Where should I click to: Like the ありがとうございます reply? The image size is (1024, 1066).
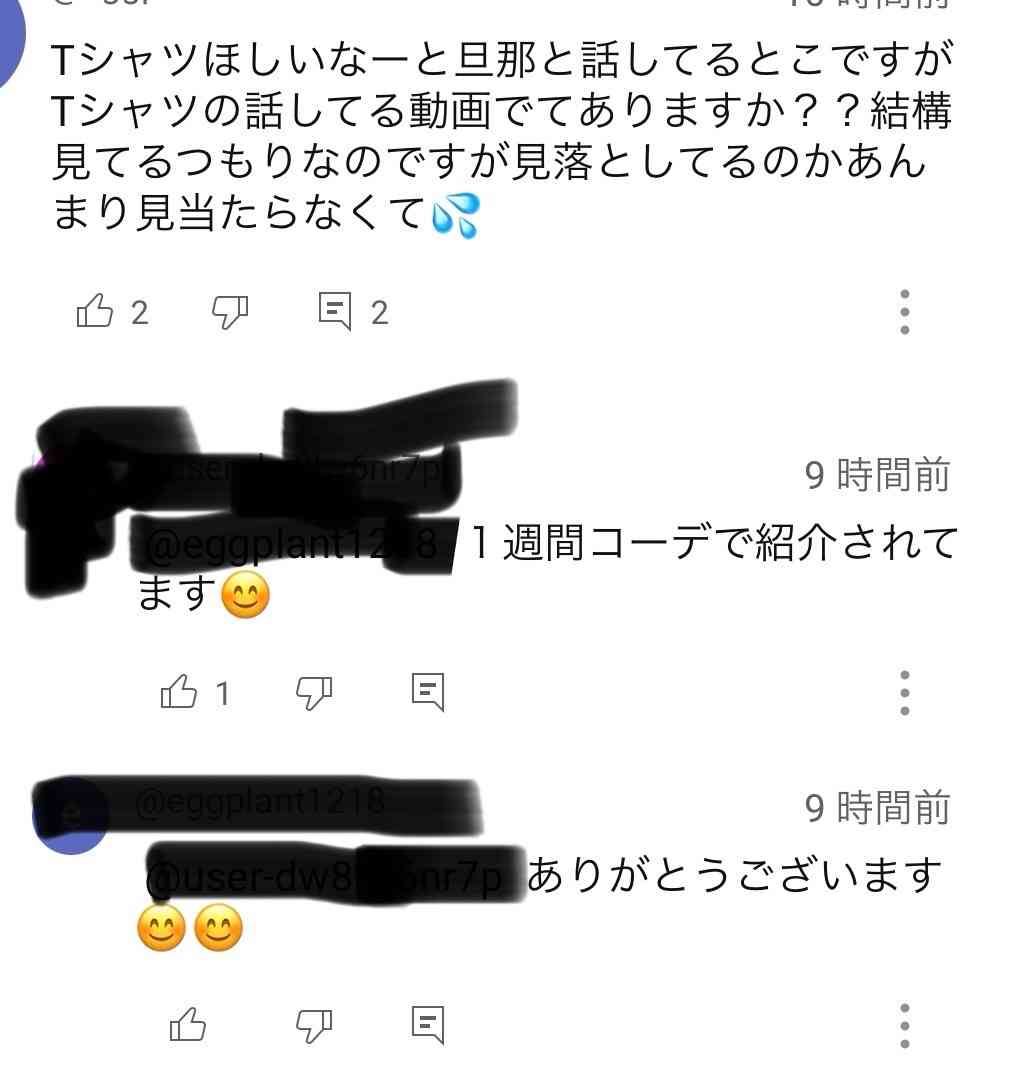pos(187,1025)
